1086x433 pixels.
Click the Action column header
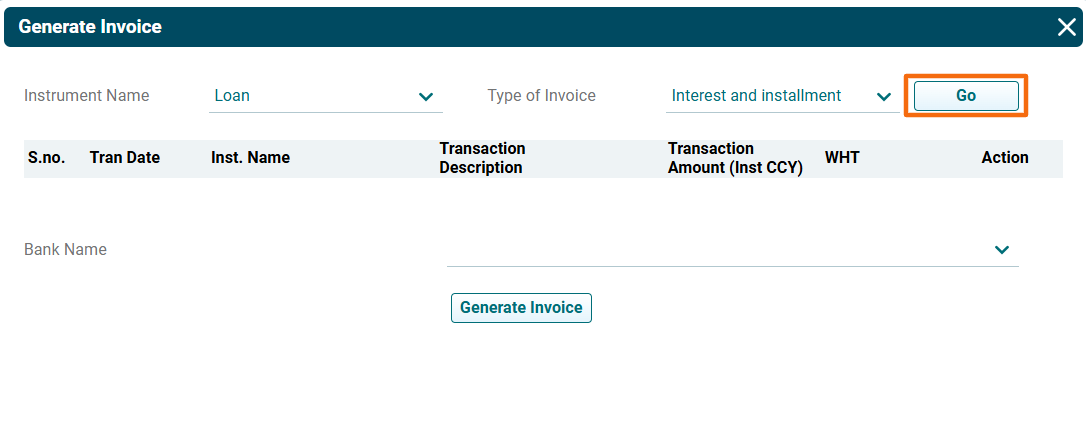1004,158
